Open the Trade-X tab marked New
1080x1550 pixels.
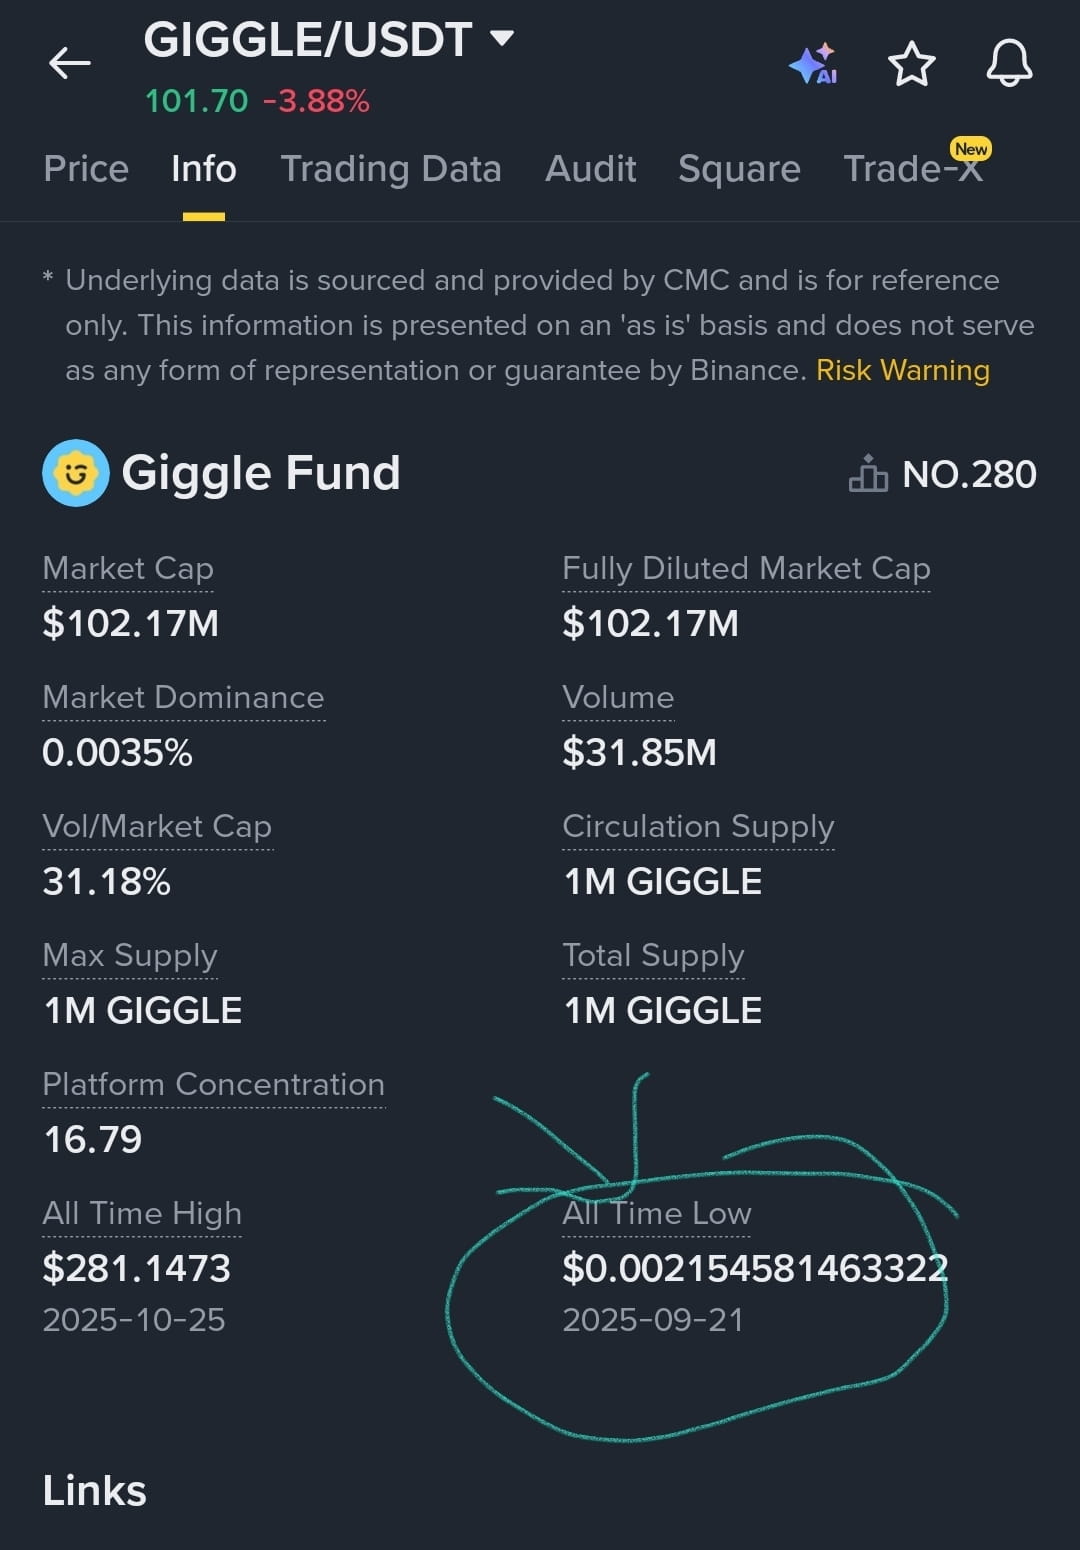[914, 165]
